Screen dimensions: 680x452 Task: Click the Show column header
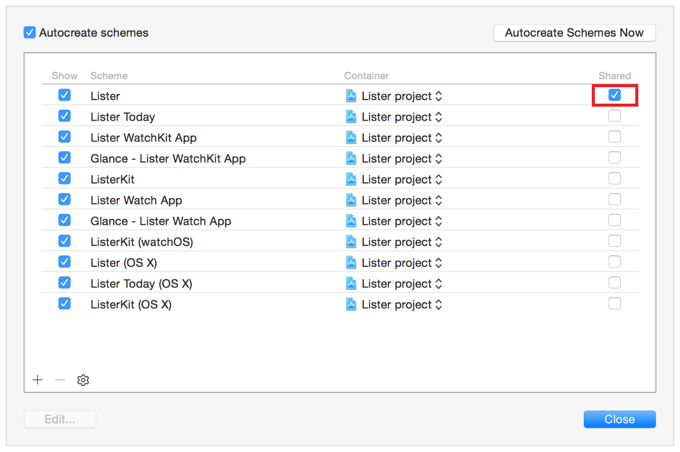click(x=65, y=75)
